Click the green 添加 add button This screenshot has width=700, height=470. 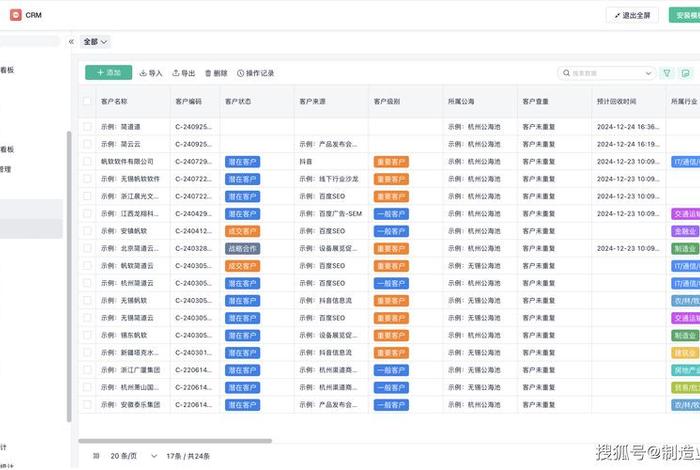108,72
